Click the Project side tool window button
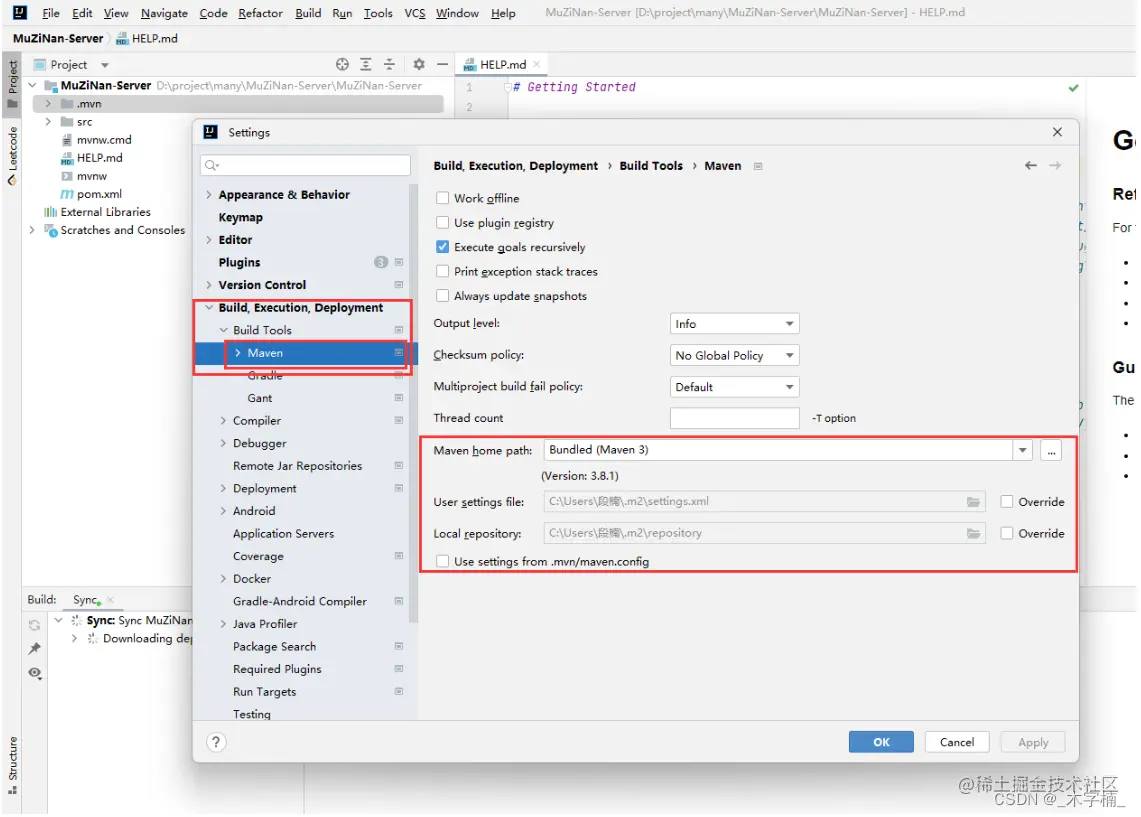 12,83
